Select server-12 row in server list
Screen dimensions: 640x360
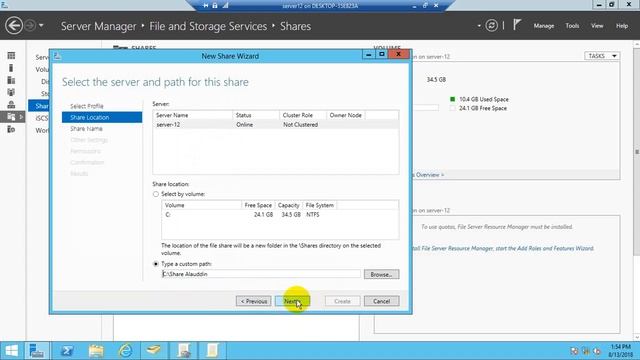coord(276,124)
